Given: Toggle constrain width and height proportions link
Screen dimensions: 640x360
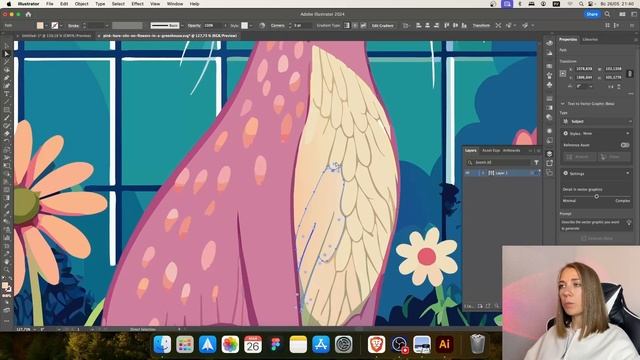Looking at the screenshot, I should coord(630,73).
